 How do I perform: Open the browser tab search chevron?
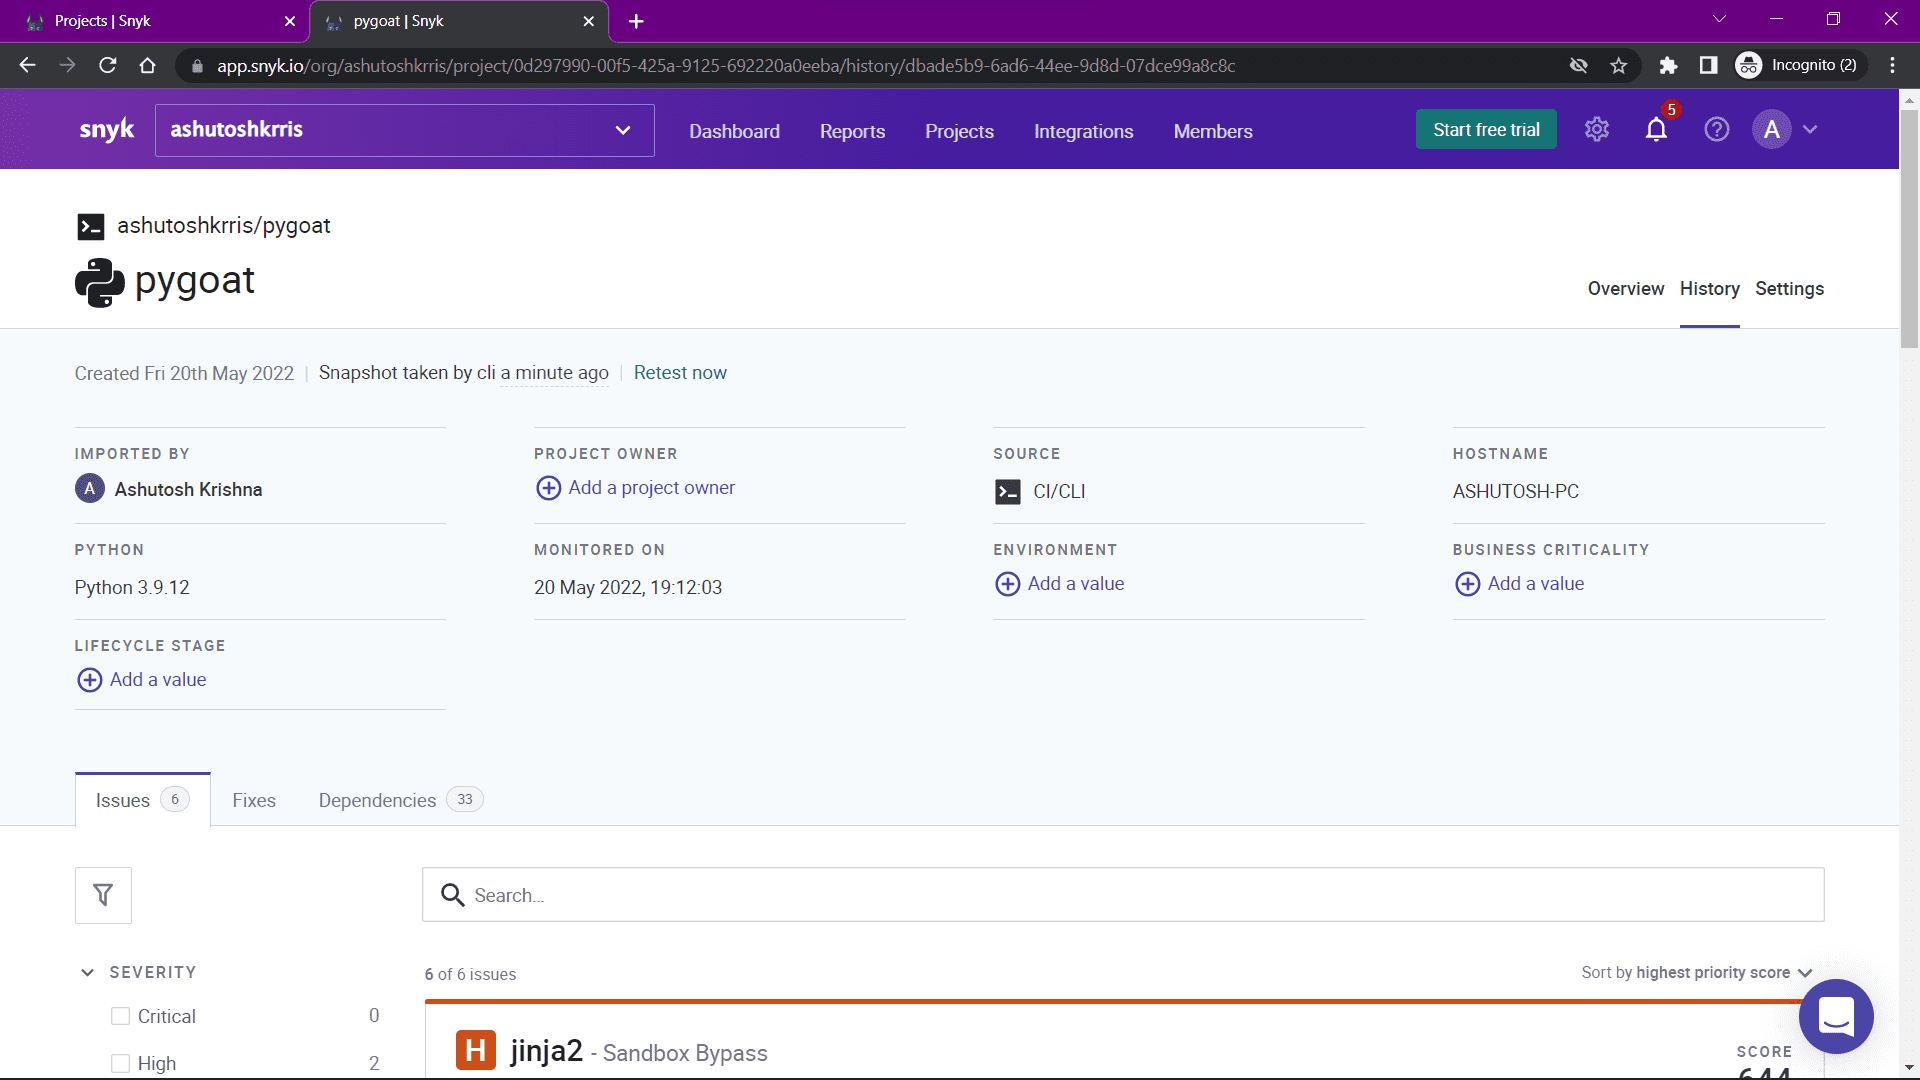[x=1720, y=19]
